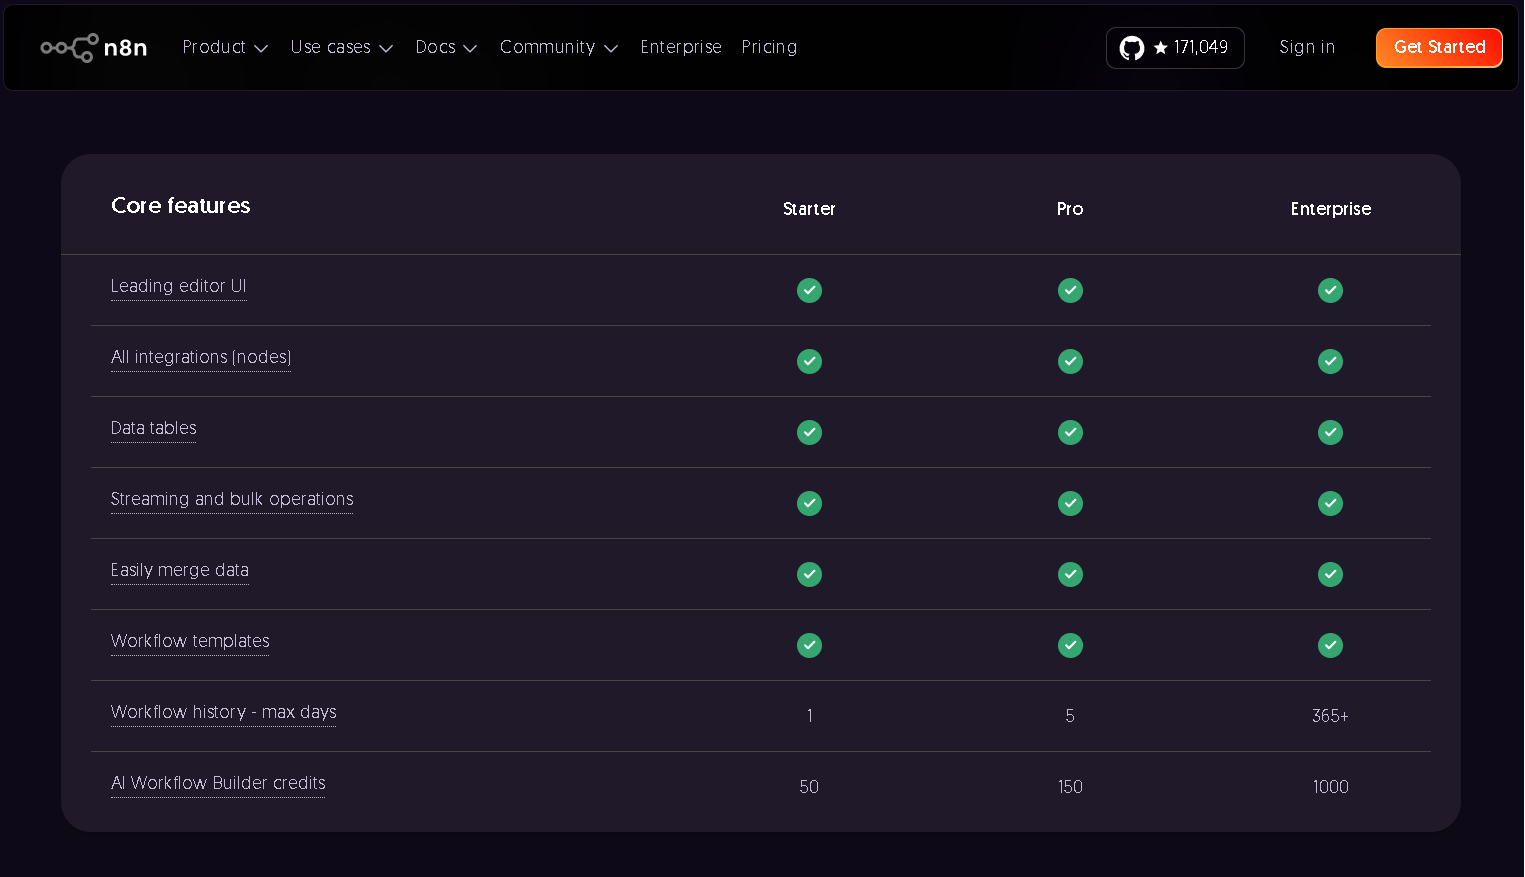Click Enterprise checkmark for All integrations (nodes)

point(1330,361)
